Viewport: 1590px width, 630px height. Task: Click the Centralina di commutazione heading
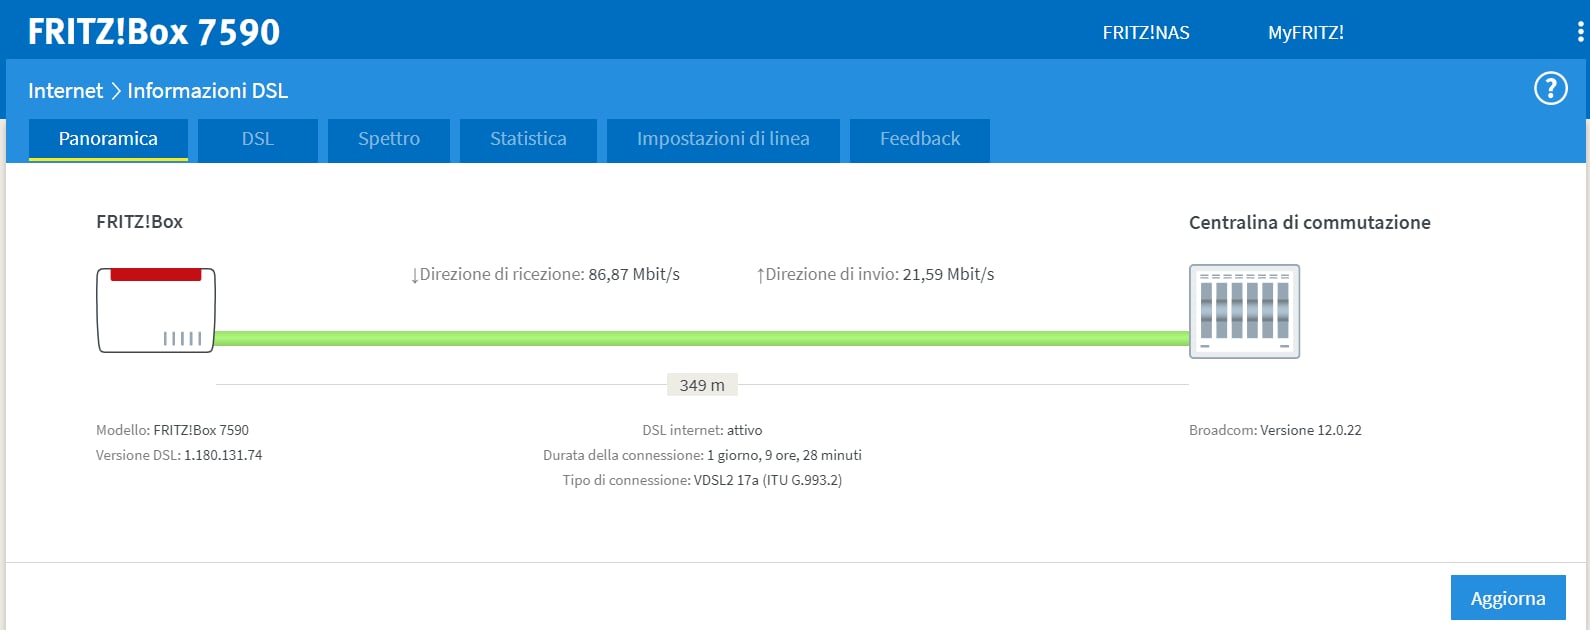pos(1309,222)
